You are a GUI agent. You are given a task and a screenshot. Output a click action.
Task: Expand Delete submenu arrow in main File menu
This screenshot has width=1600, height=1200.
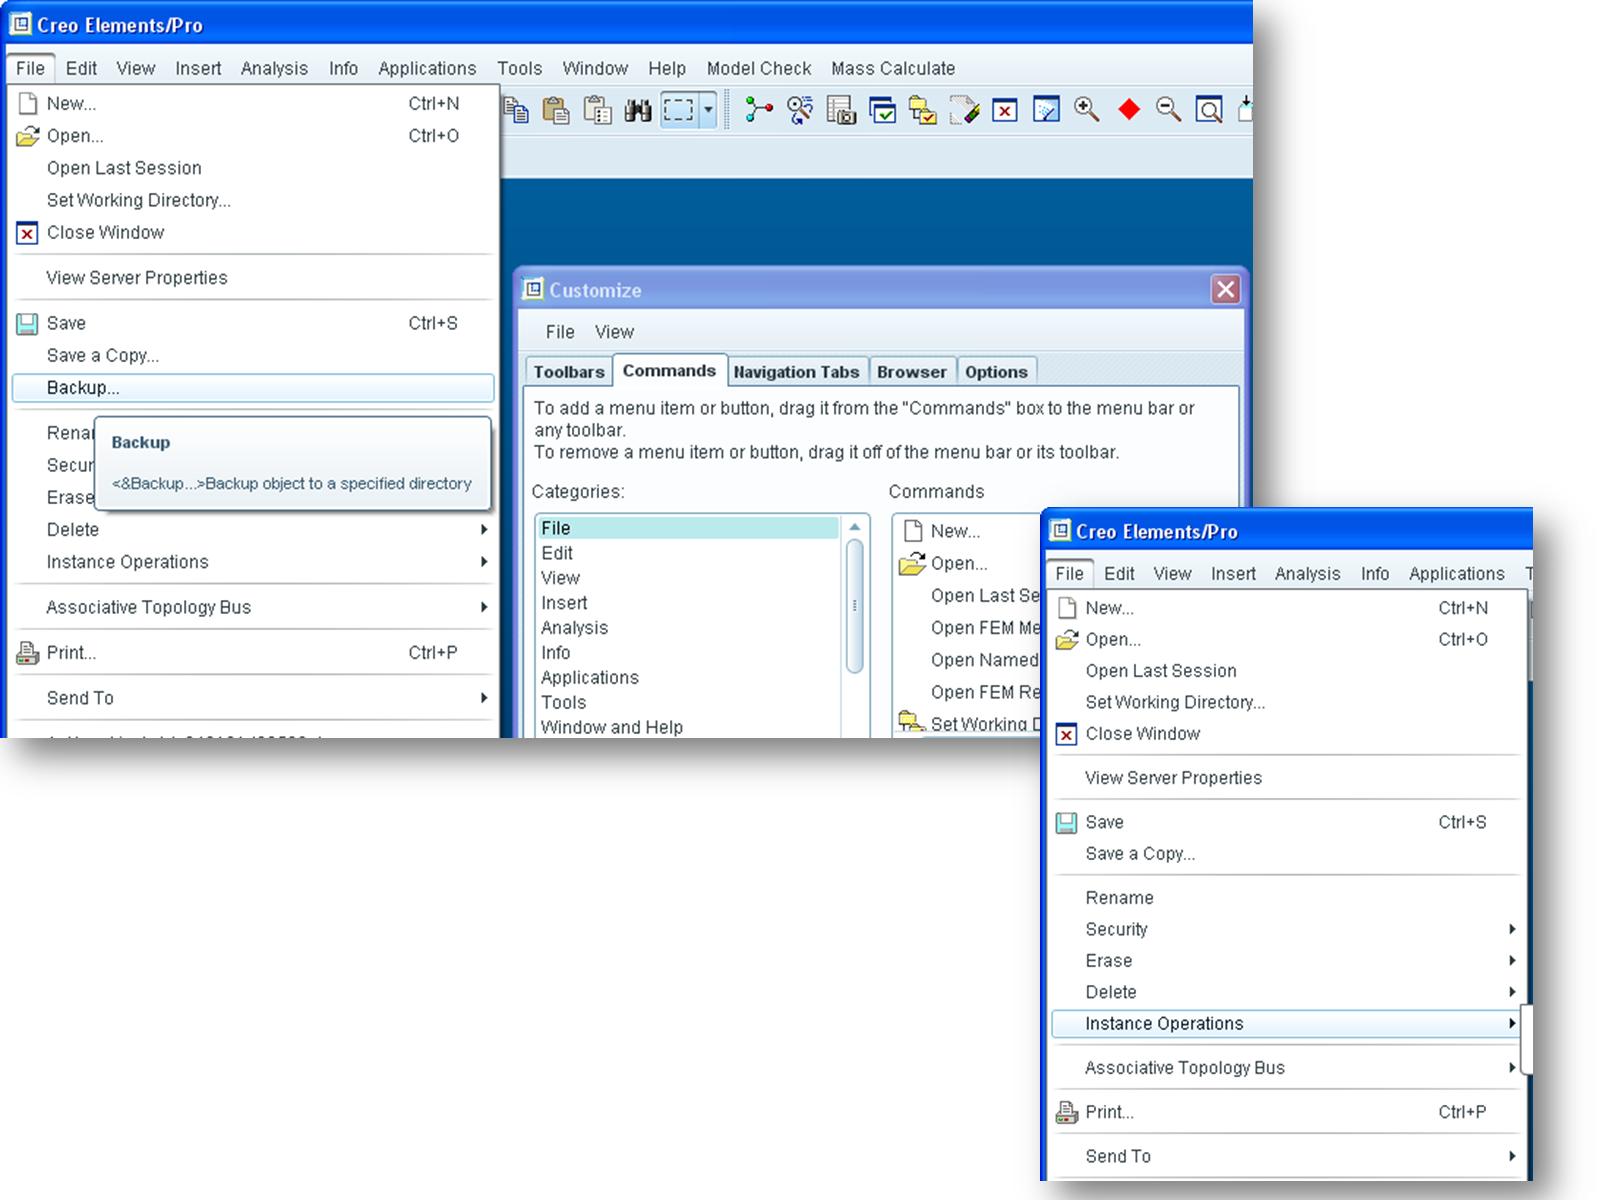click(484, 530)
